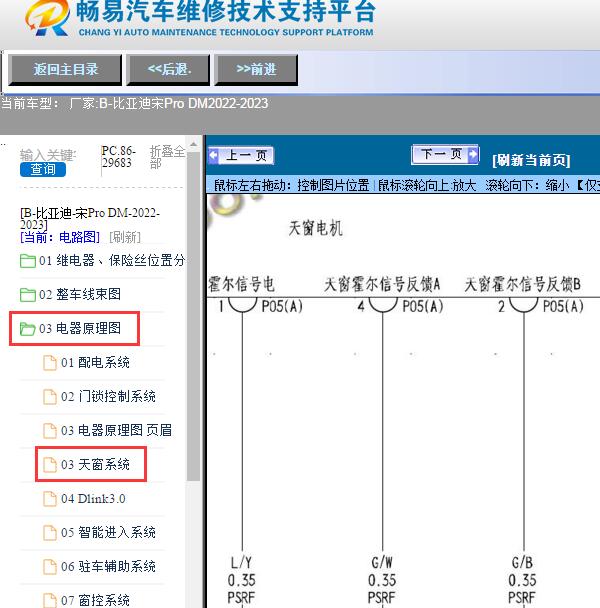
Task: Click the 下一页 next page button
Action: click(x=445, y=154)
